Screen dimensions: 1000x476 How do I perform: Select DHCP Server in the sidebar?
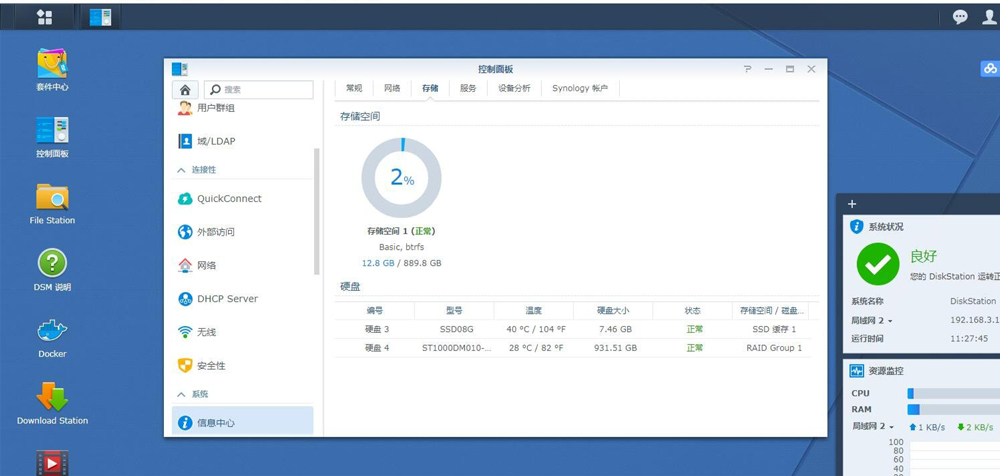click(x=227, y=299)
